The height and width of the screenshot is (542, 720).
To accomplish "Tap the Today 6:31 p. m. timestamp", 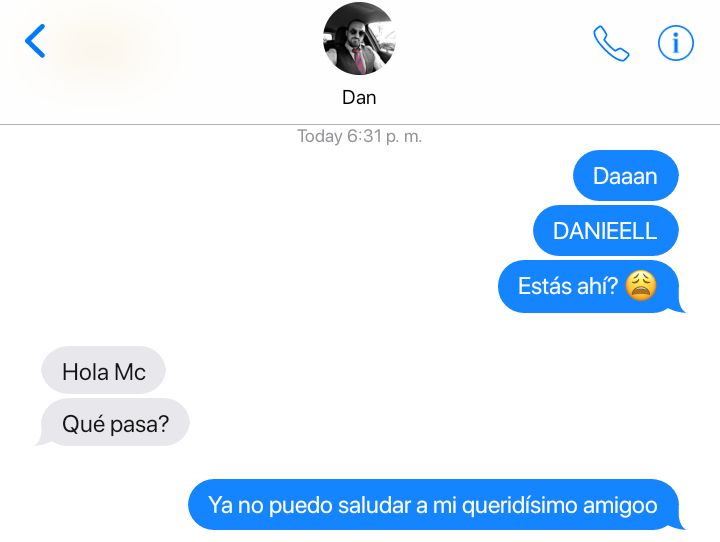I will point(359,136).
